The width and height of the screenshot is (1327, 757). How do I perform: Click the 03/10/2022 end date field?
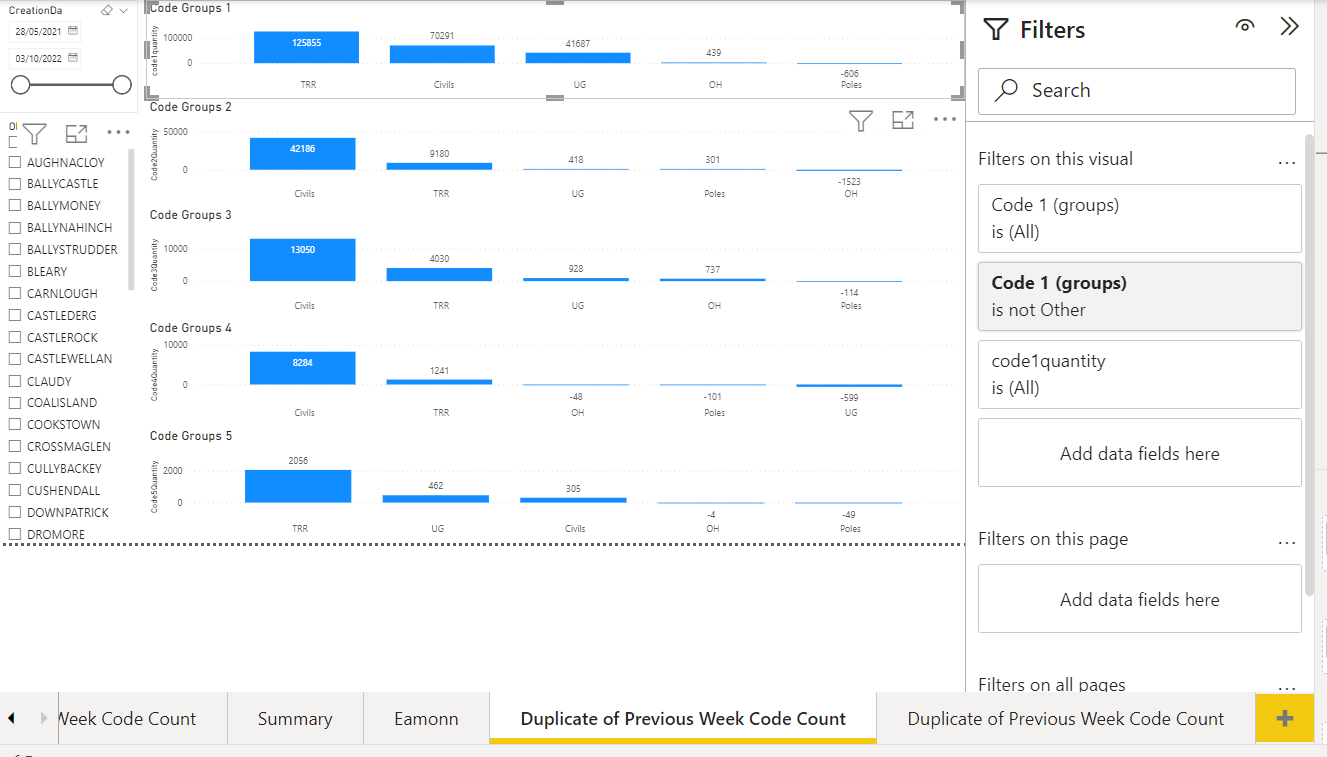[x=45, y=58]
